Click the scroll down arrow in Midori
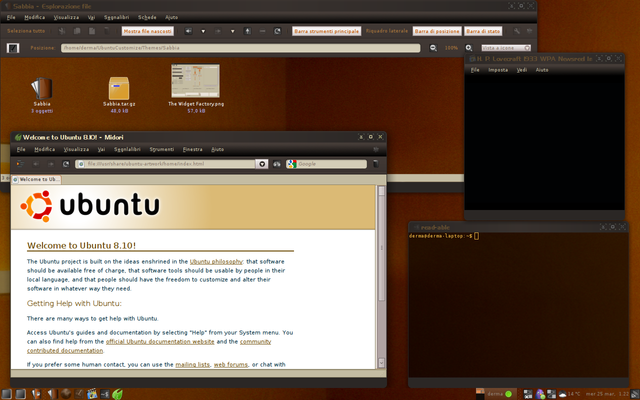Image resolution: width=640 pixels, height=400 pixels. tap(382, 362)
